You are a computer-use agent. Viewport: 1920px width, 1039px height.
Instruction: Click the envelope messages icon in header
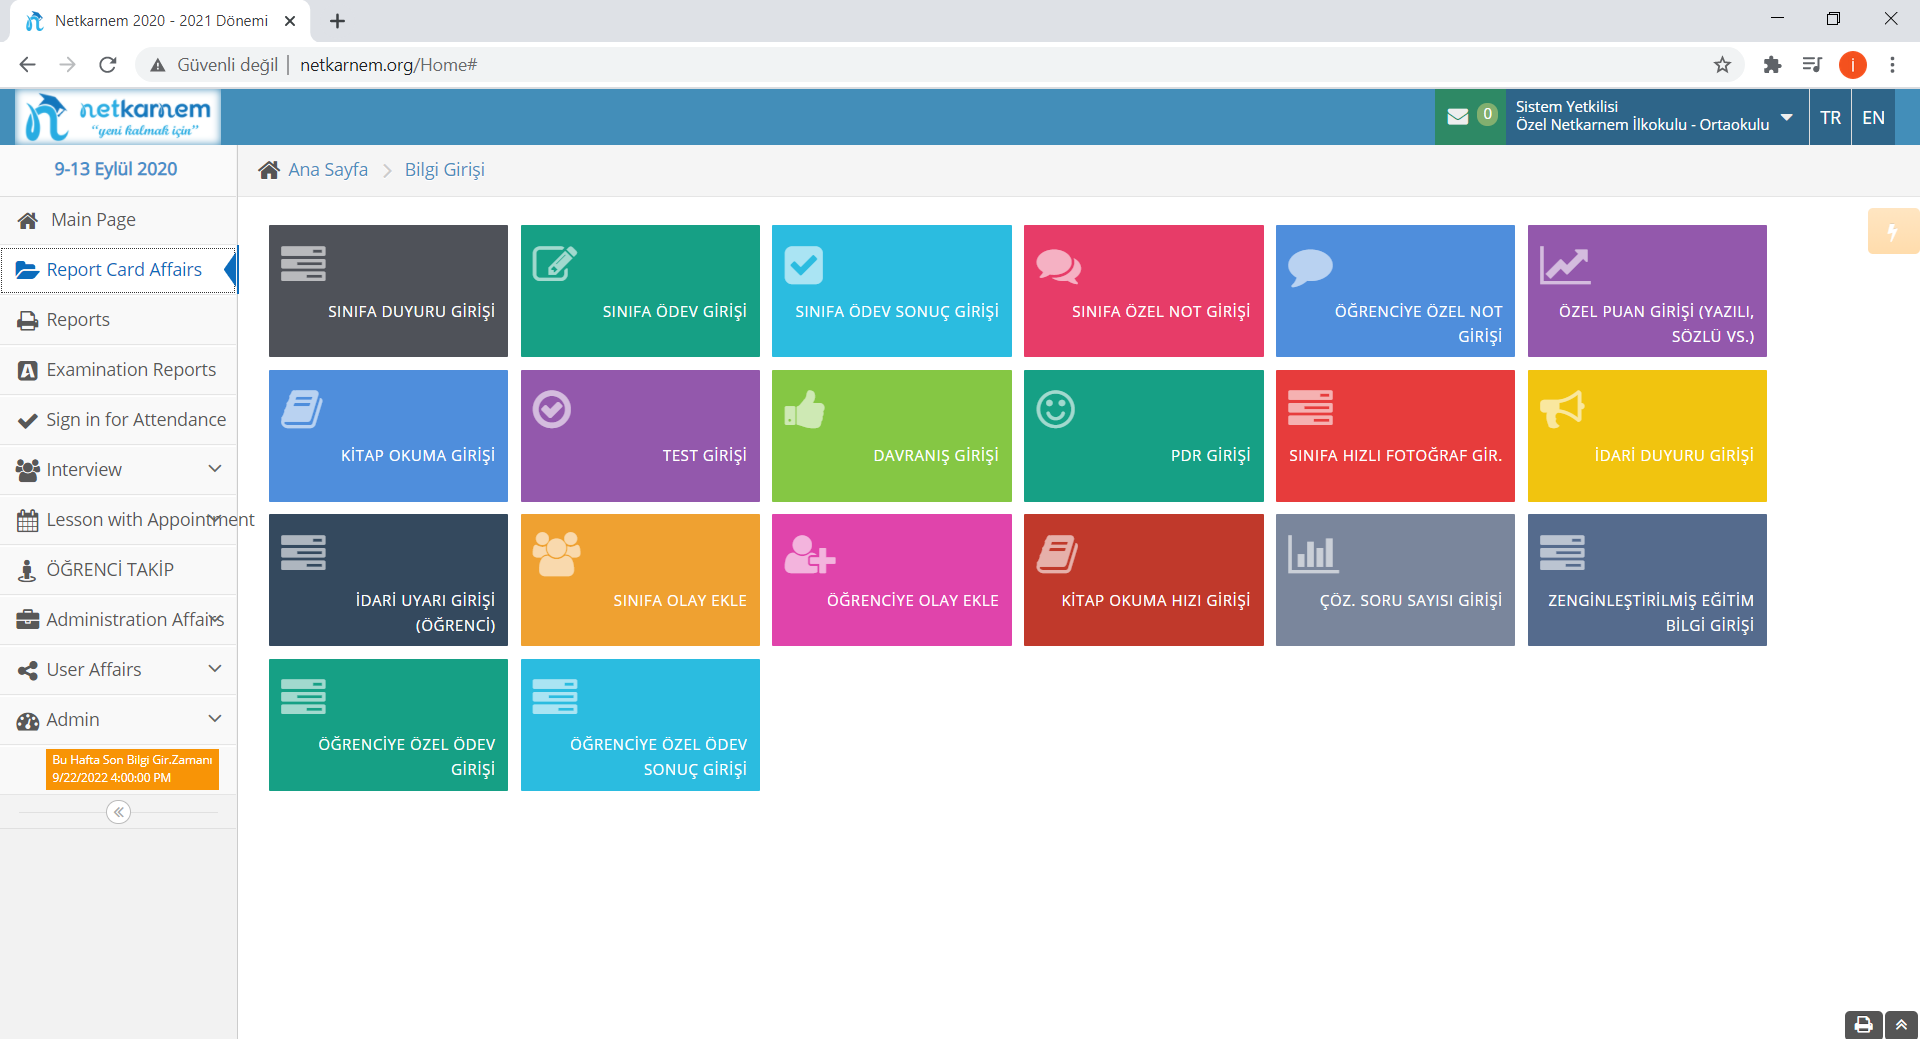point(1458,117)
